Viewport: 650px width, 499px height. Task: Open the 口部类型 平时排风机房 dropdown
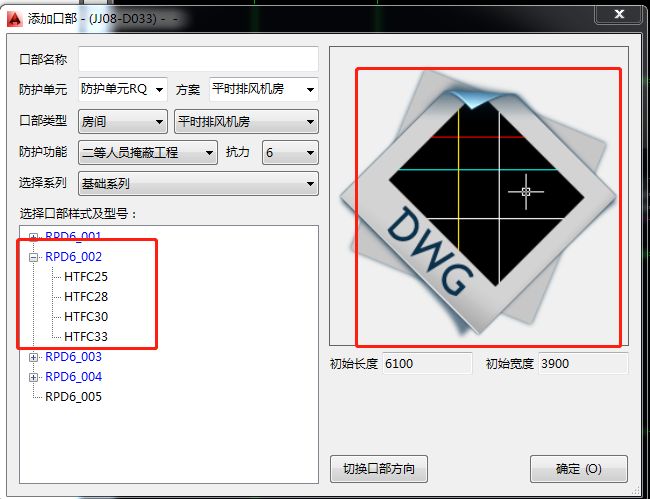[246, 121]
